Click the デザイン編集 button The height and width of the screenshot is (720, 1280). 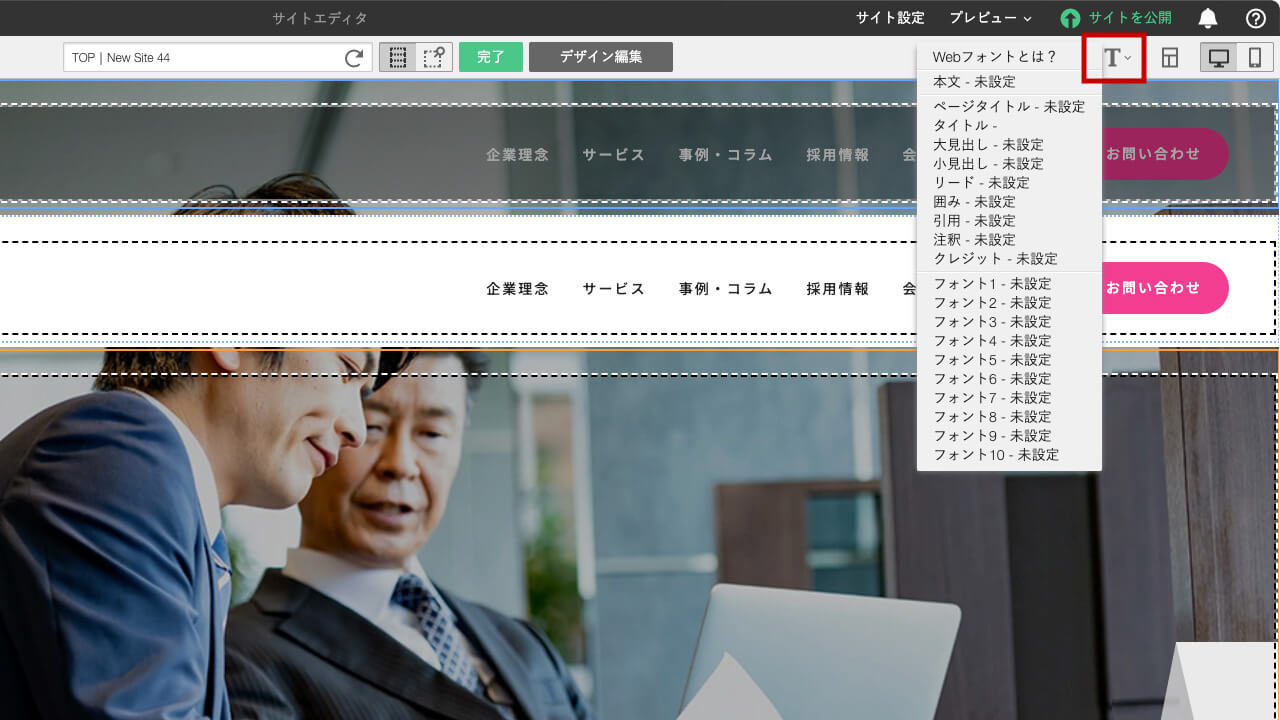click(x=601, y=57)
